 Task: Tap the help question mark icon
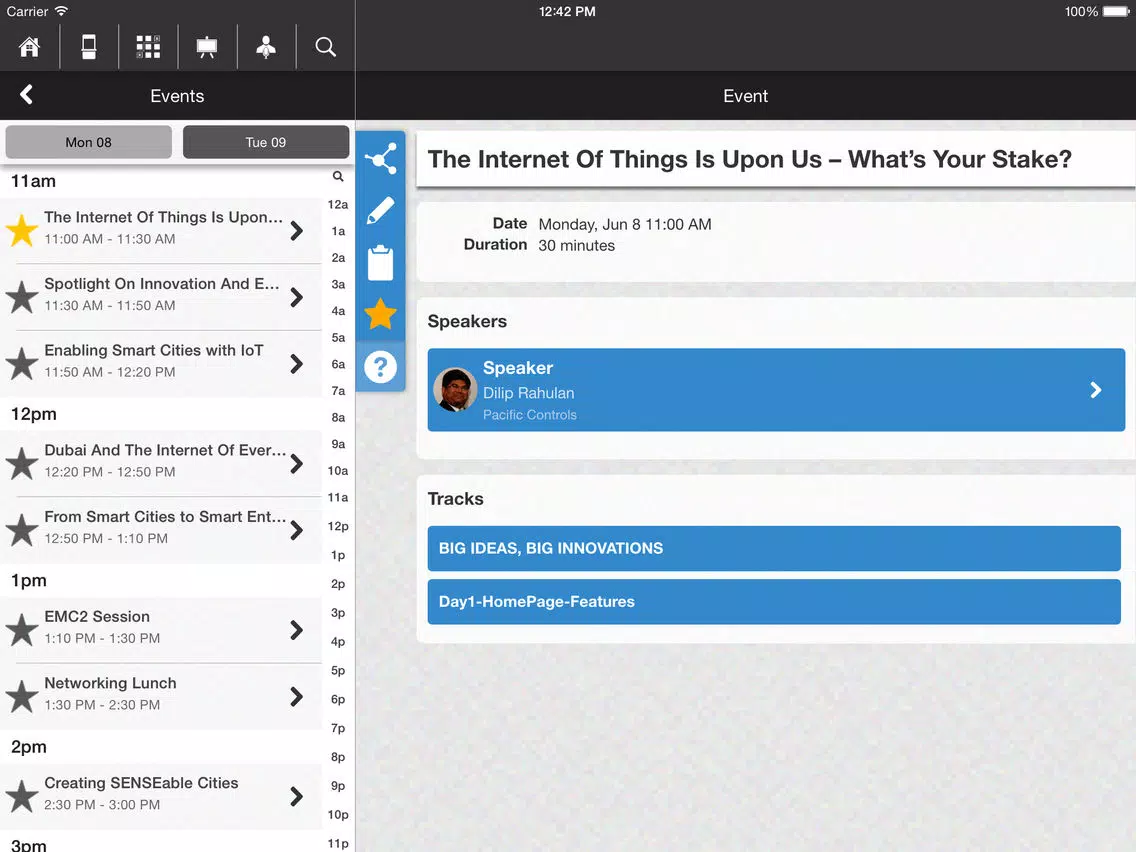pyautogui.click(x=380, y=367)
